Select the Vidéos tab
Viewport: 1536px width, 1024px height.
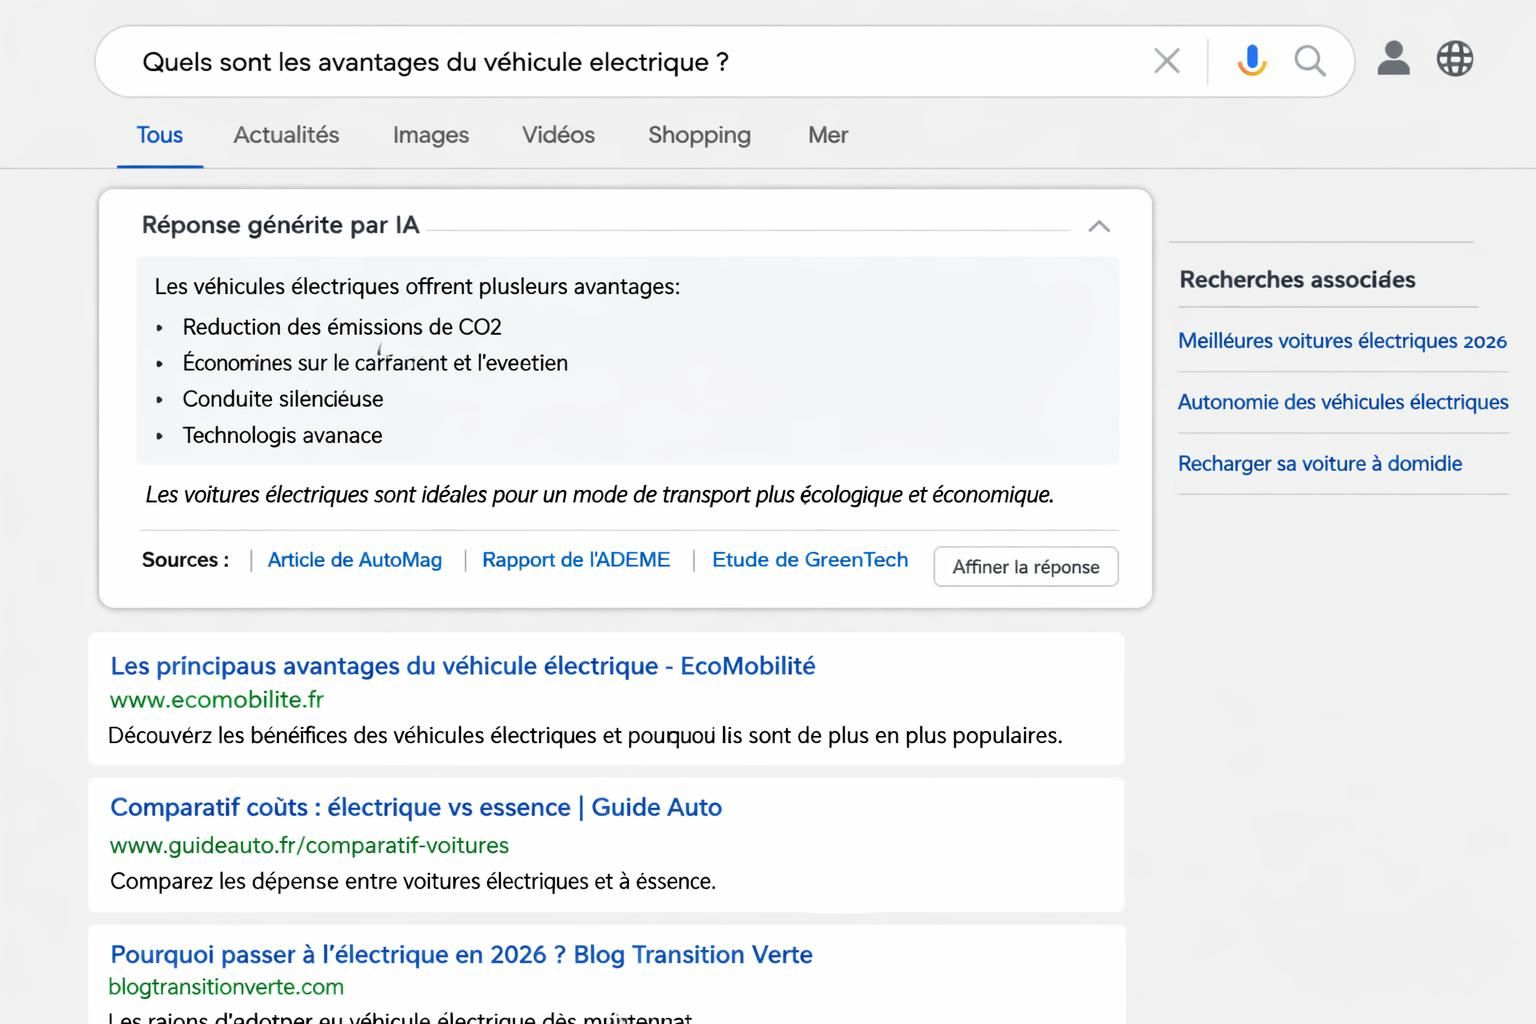tap(558, 135)
